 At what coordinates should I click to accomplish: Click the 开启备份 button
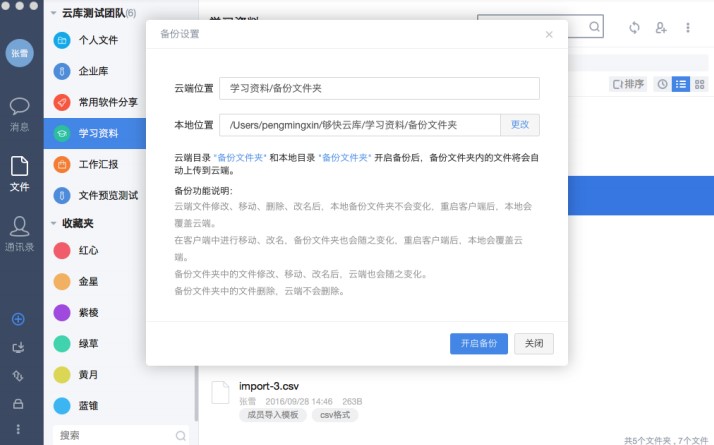(479, 343)
